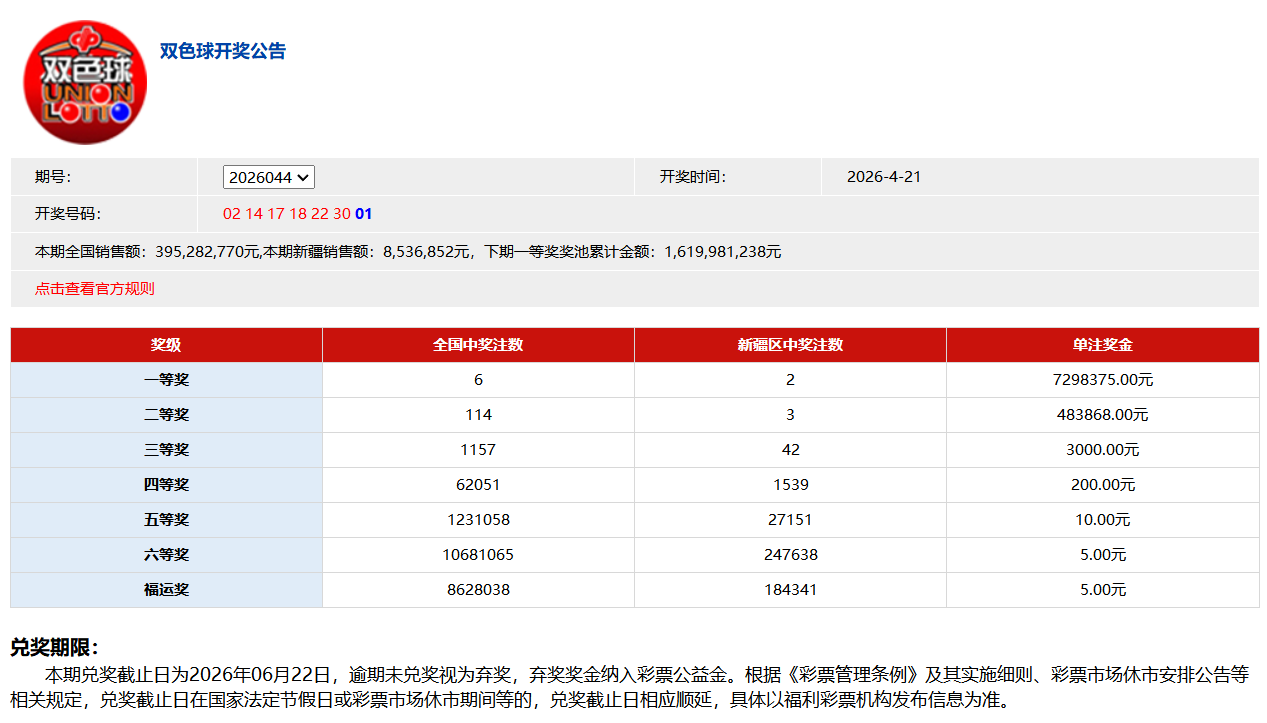
Task: Click the 新疆区中奖注数 column header
Action: [x=790, y=345]
